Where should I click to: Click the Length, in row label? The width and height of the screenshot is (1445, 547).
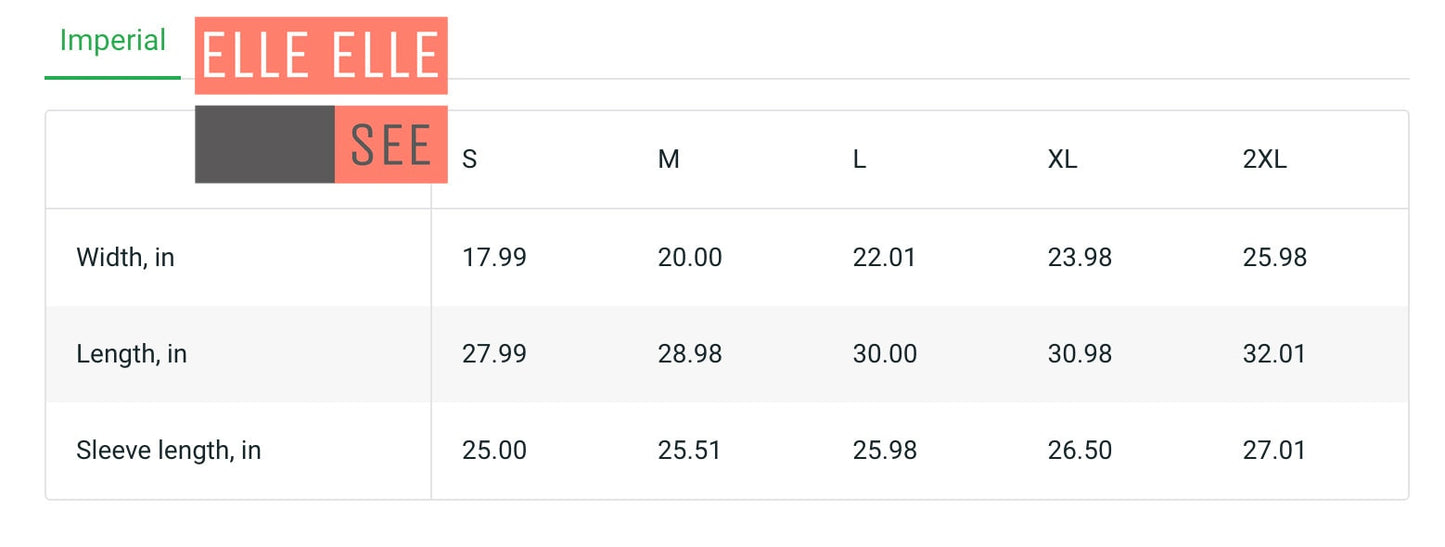point(131,354)
